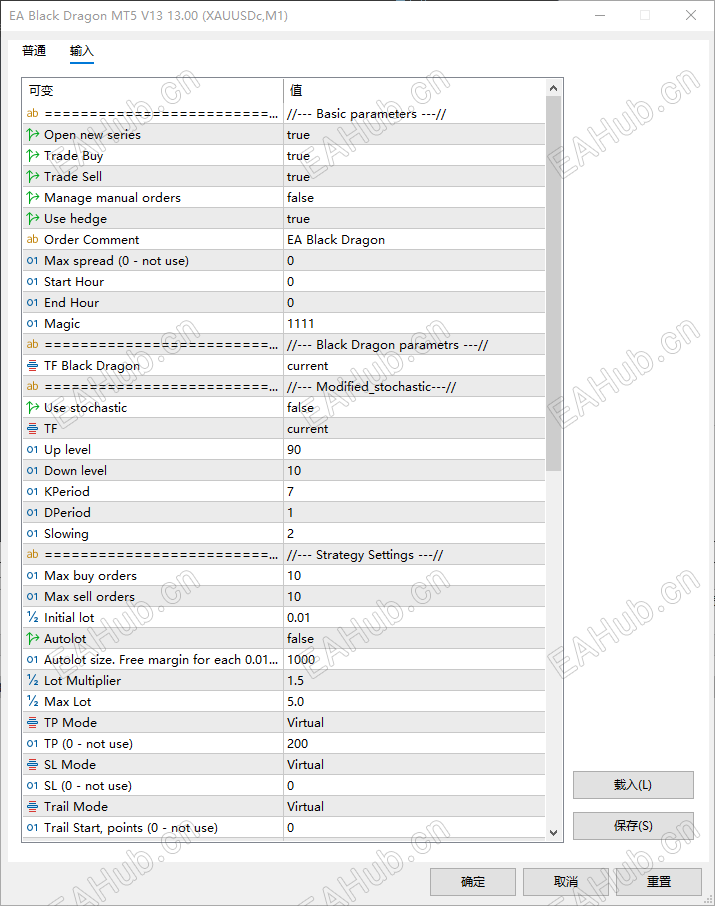Click the boolean icon beside Use hedge

tap(33, 218)
